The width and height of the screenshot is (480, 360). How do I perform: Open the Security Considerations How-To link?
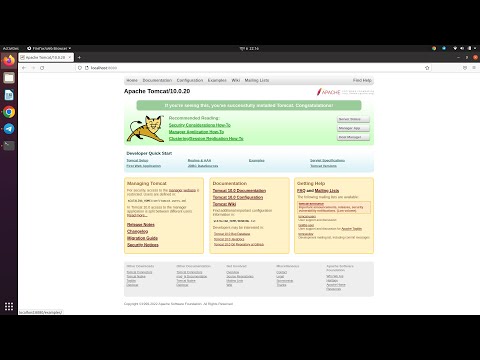[200, 125]
